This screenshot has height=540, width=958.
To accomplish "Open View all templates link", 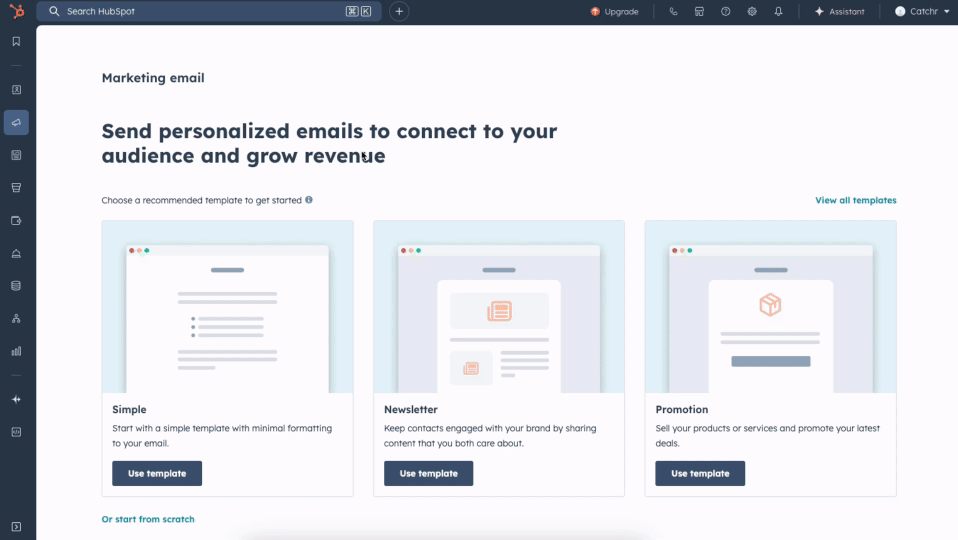I will point(855,200).
